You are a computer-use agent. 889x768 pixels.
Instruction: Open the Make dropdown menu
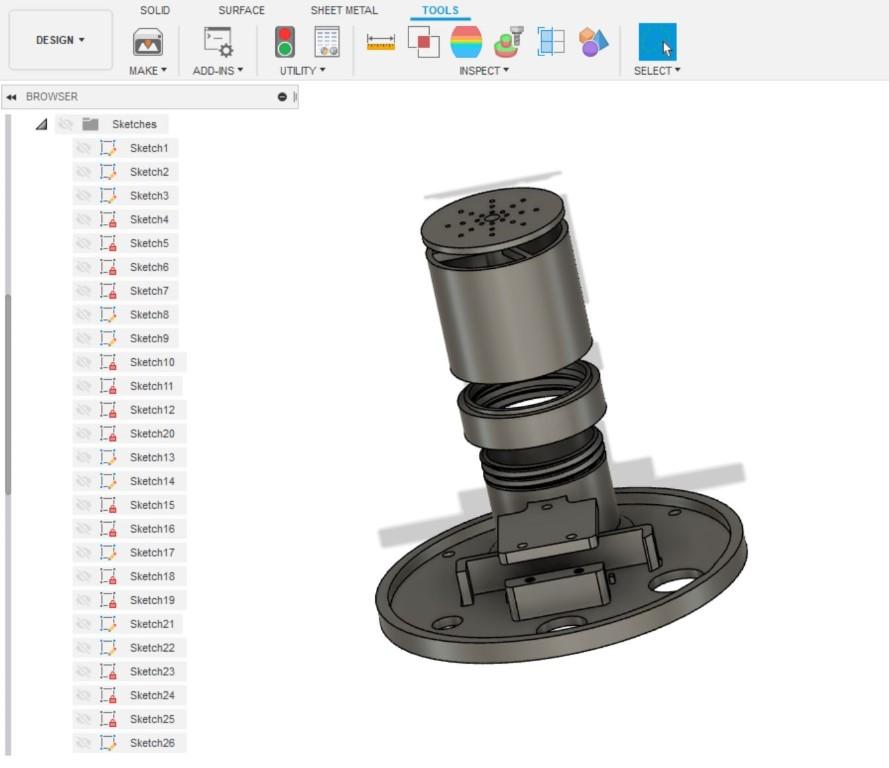148,71
